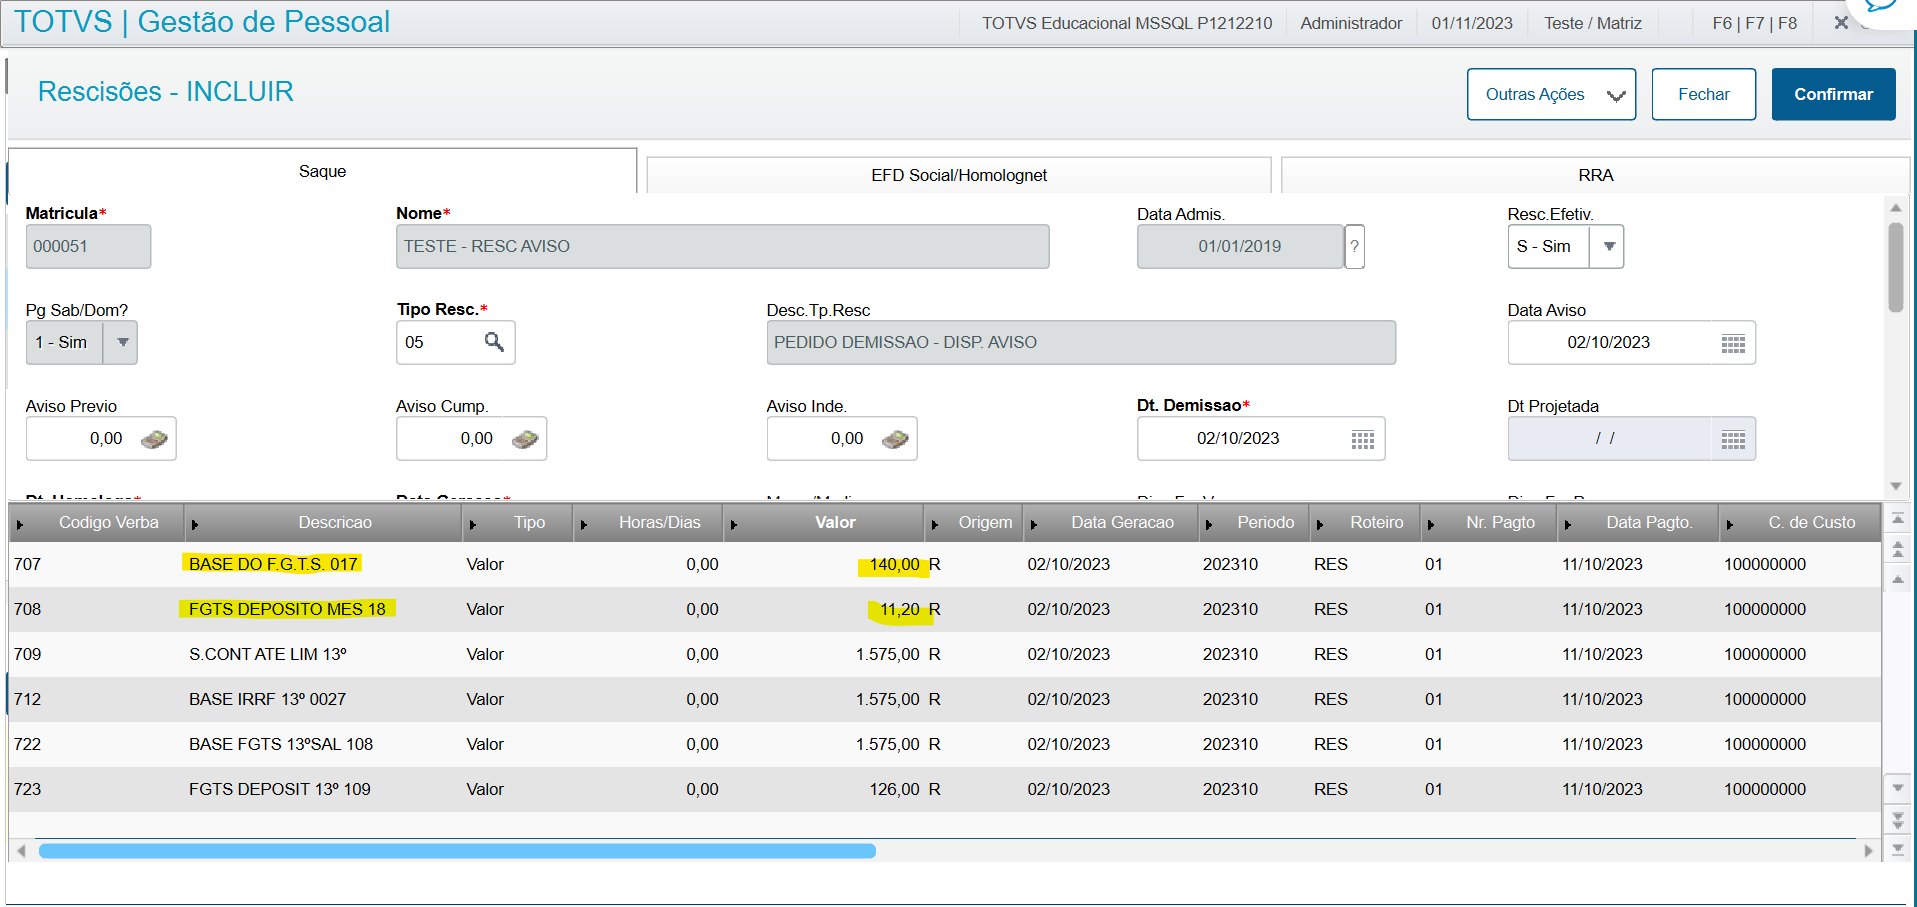Move grid up one page arrow

(1898, 549)
